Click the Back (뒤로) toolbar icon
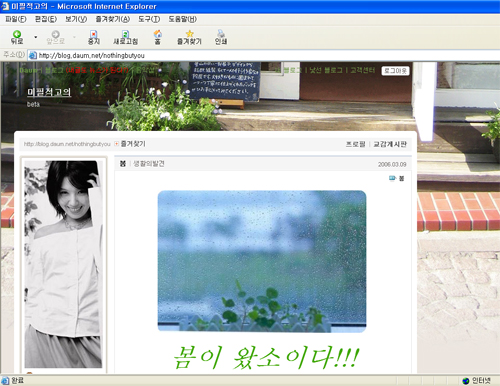The image size is (500, 386). 17,34
